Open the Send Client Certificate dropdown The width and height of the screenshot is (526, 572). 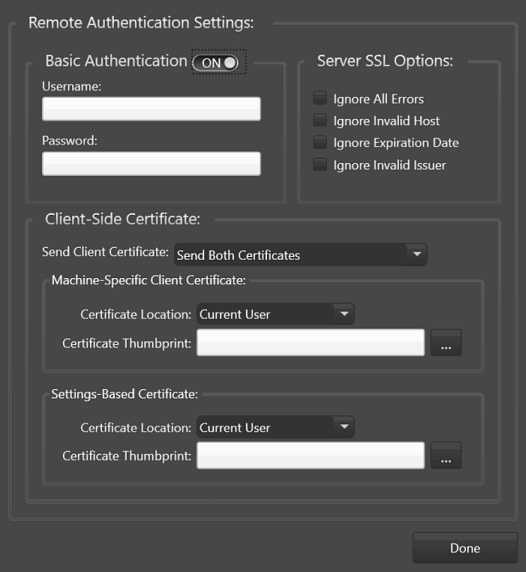pyautogui.click(x=301, y=255)
